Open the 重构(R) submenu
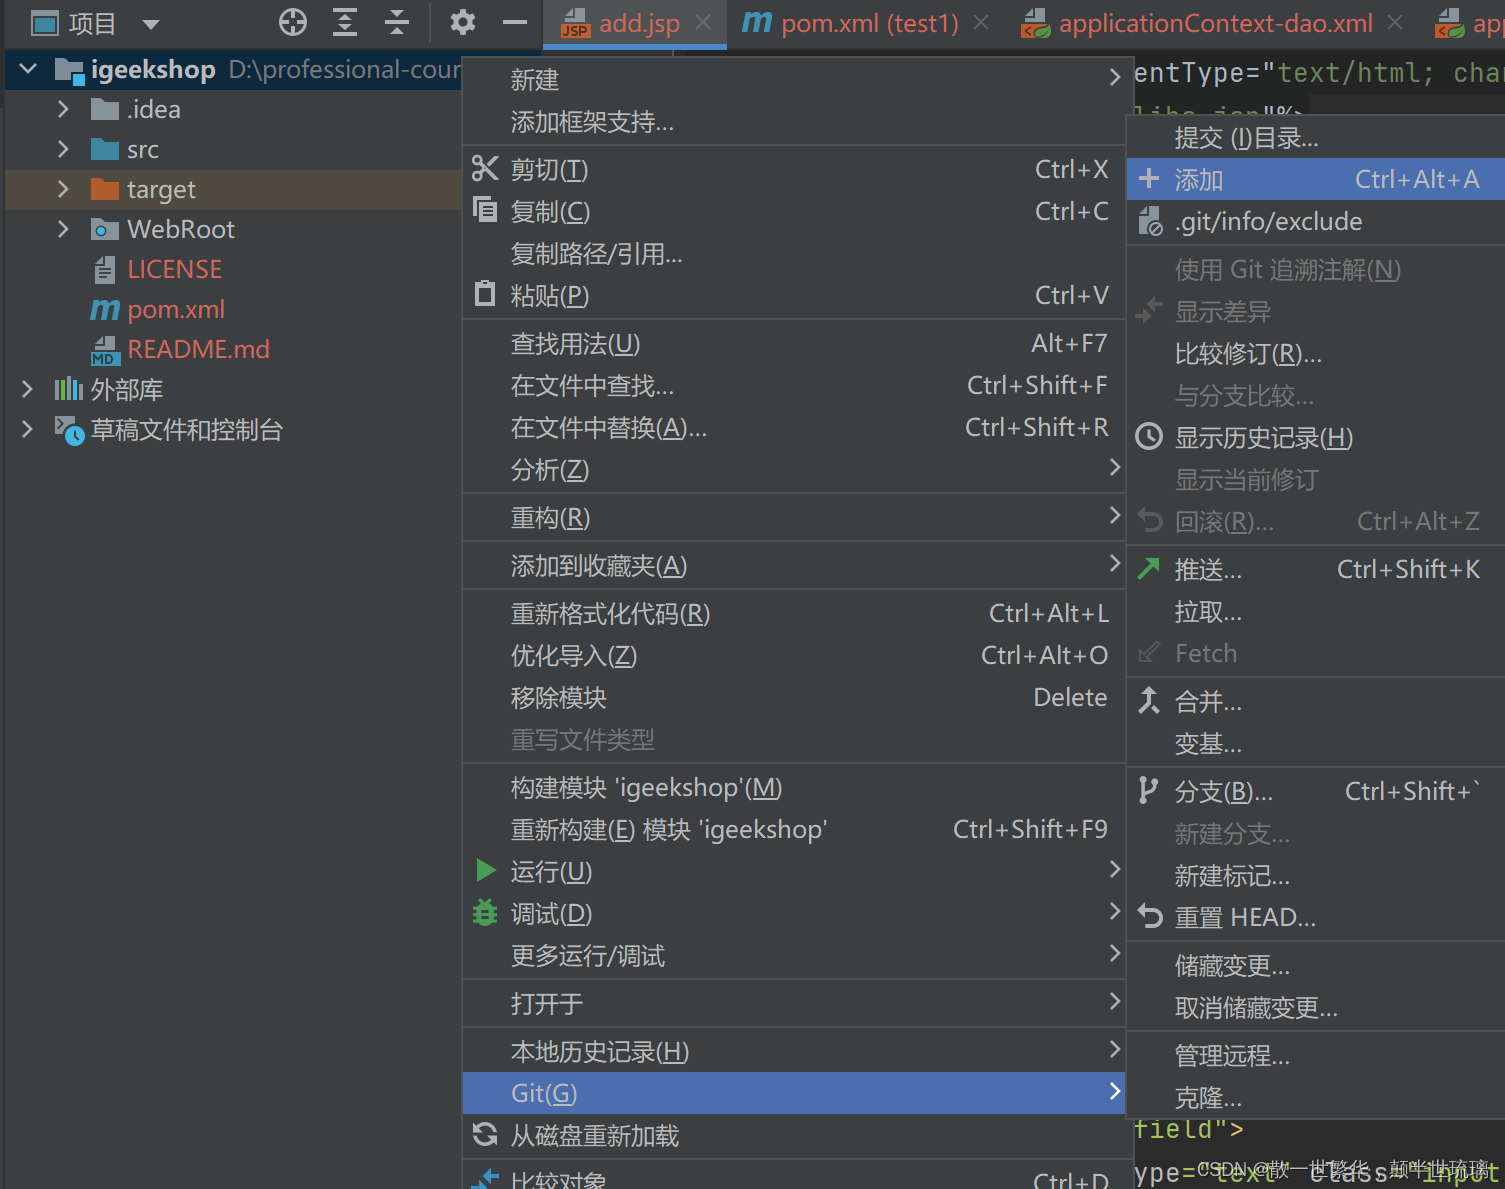 click(x=794, y=517)
